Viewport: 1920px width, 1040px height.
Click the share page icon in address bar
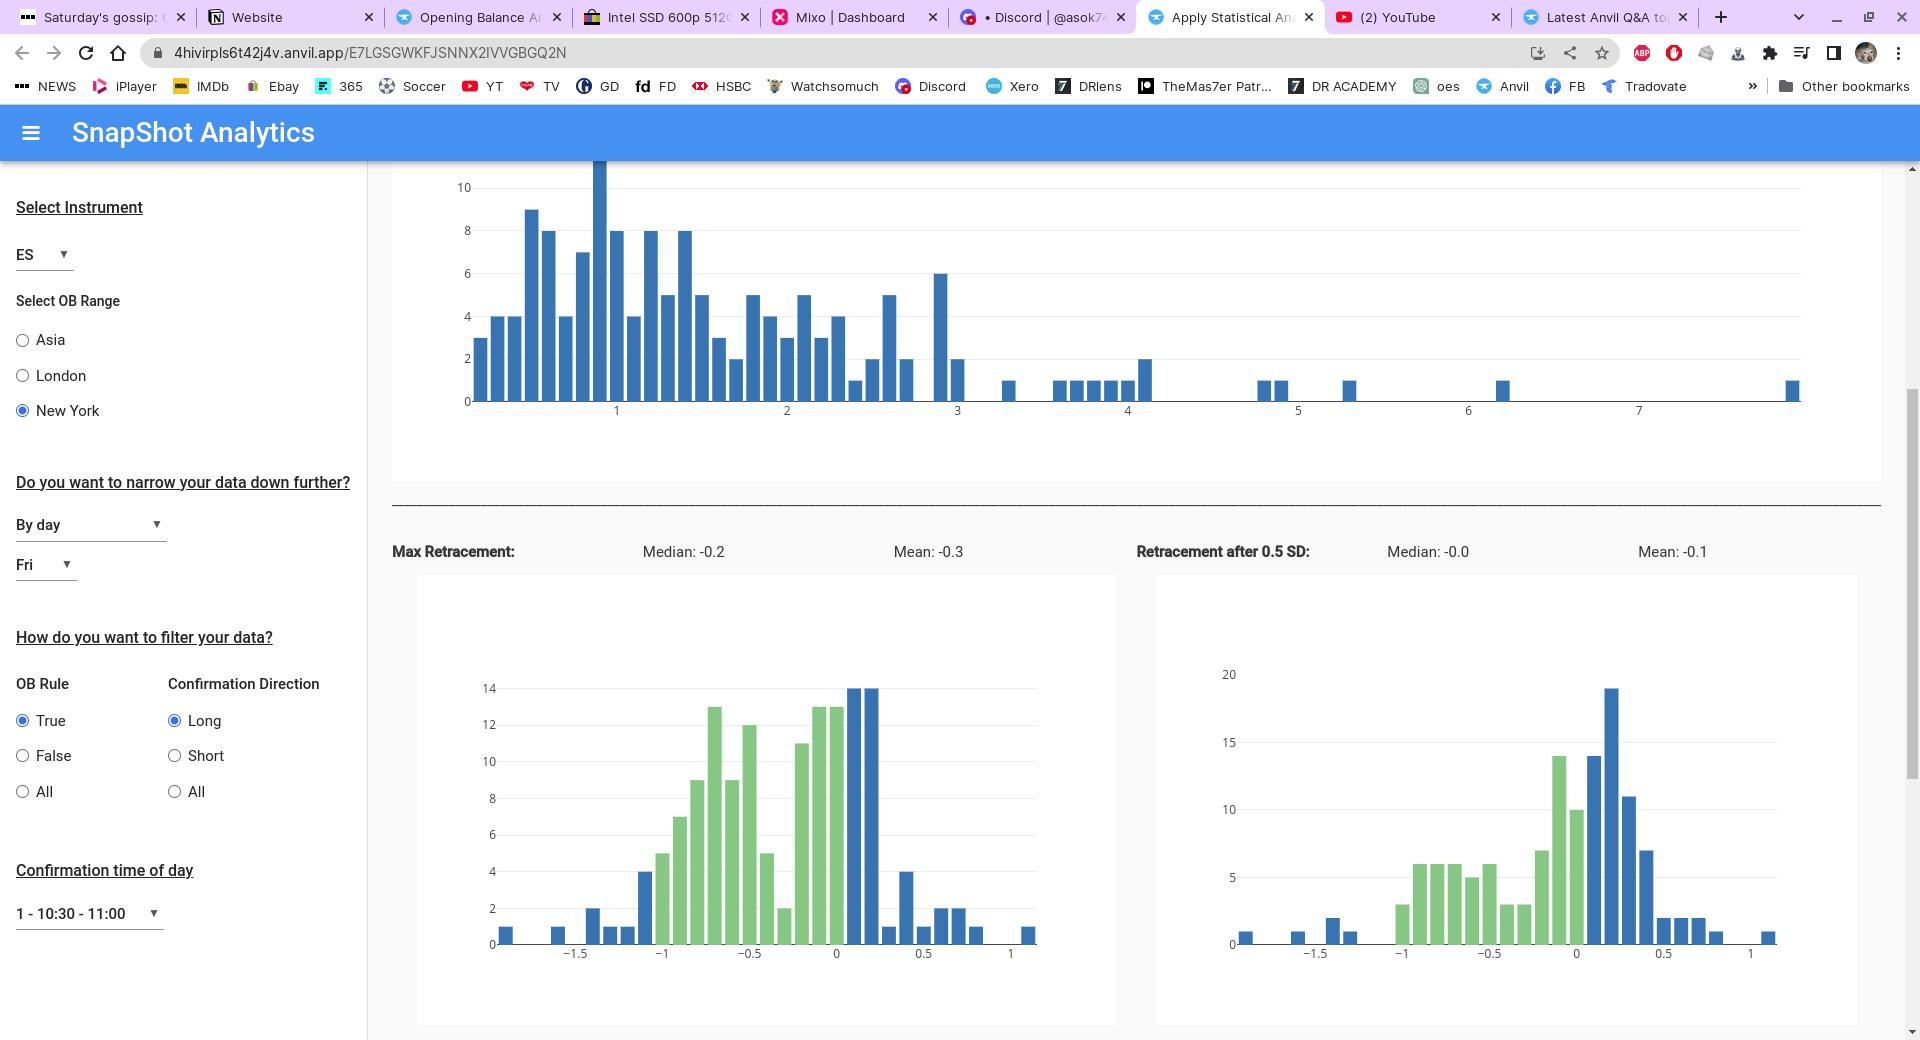[x=1570, y=53]
